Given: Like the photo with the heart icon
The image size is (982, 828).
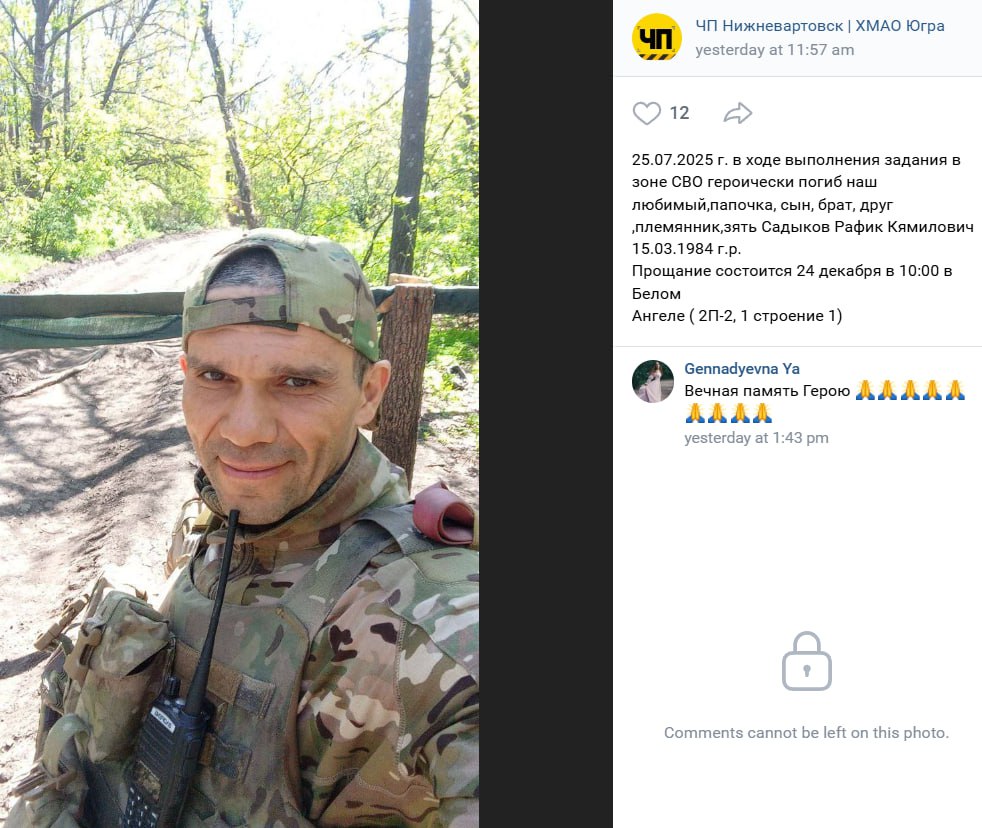Looking at the screenshot, I should (x=646, y=113).
